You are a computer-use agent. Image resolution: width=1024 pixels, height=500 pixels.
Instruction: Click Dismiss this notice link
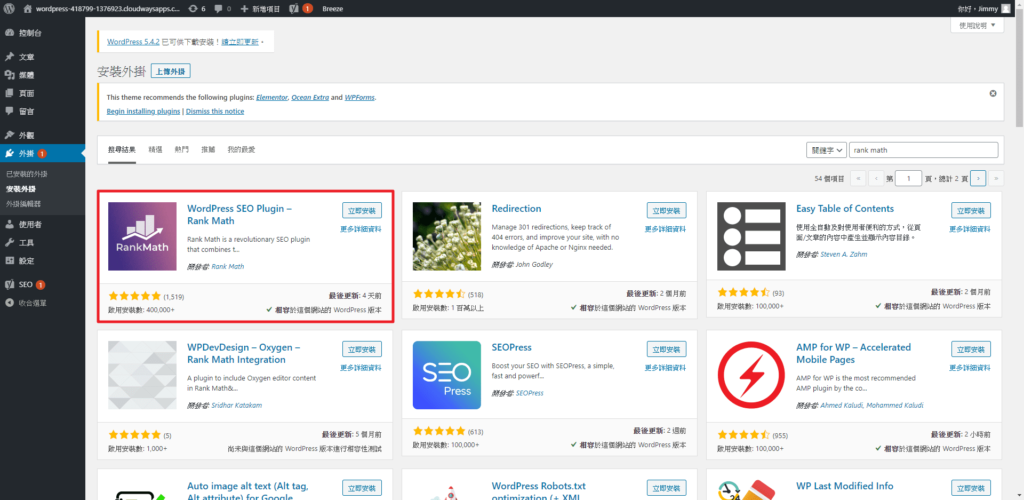(215, 112)
